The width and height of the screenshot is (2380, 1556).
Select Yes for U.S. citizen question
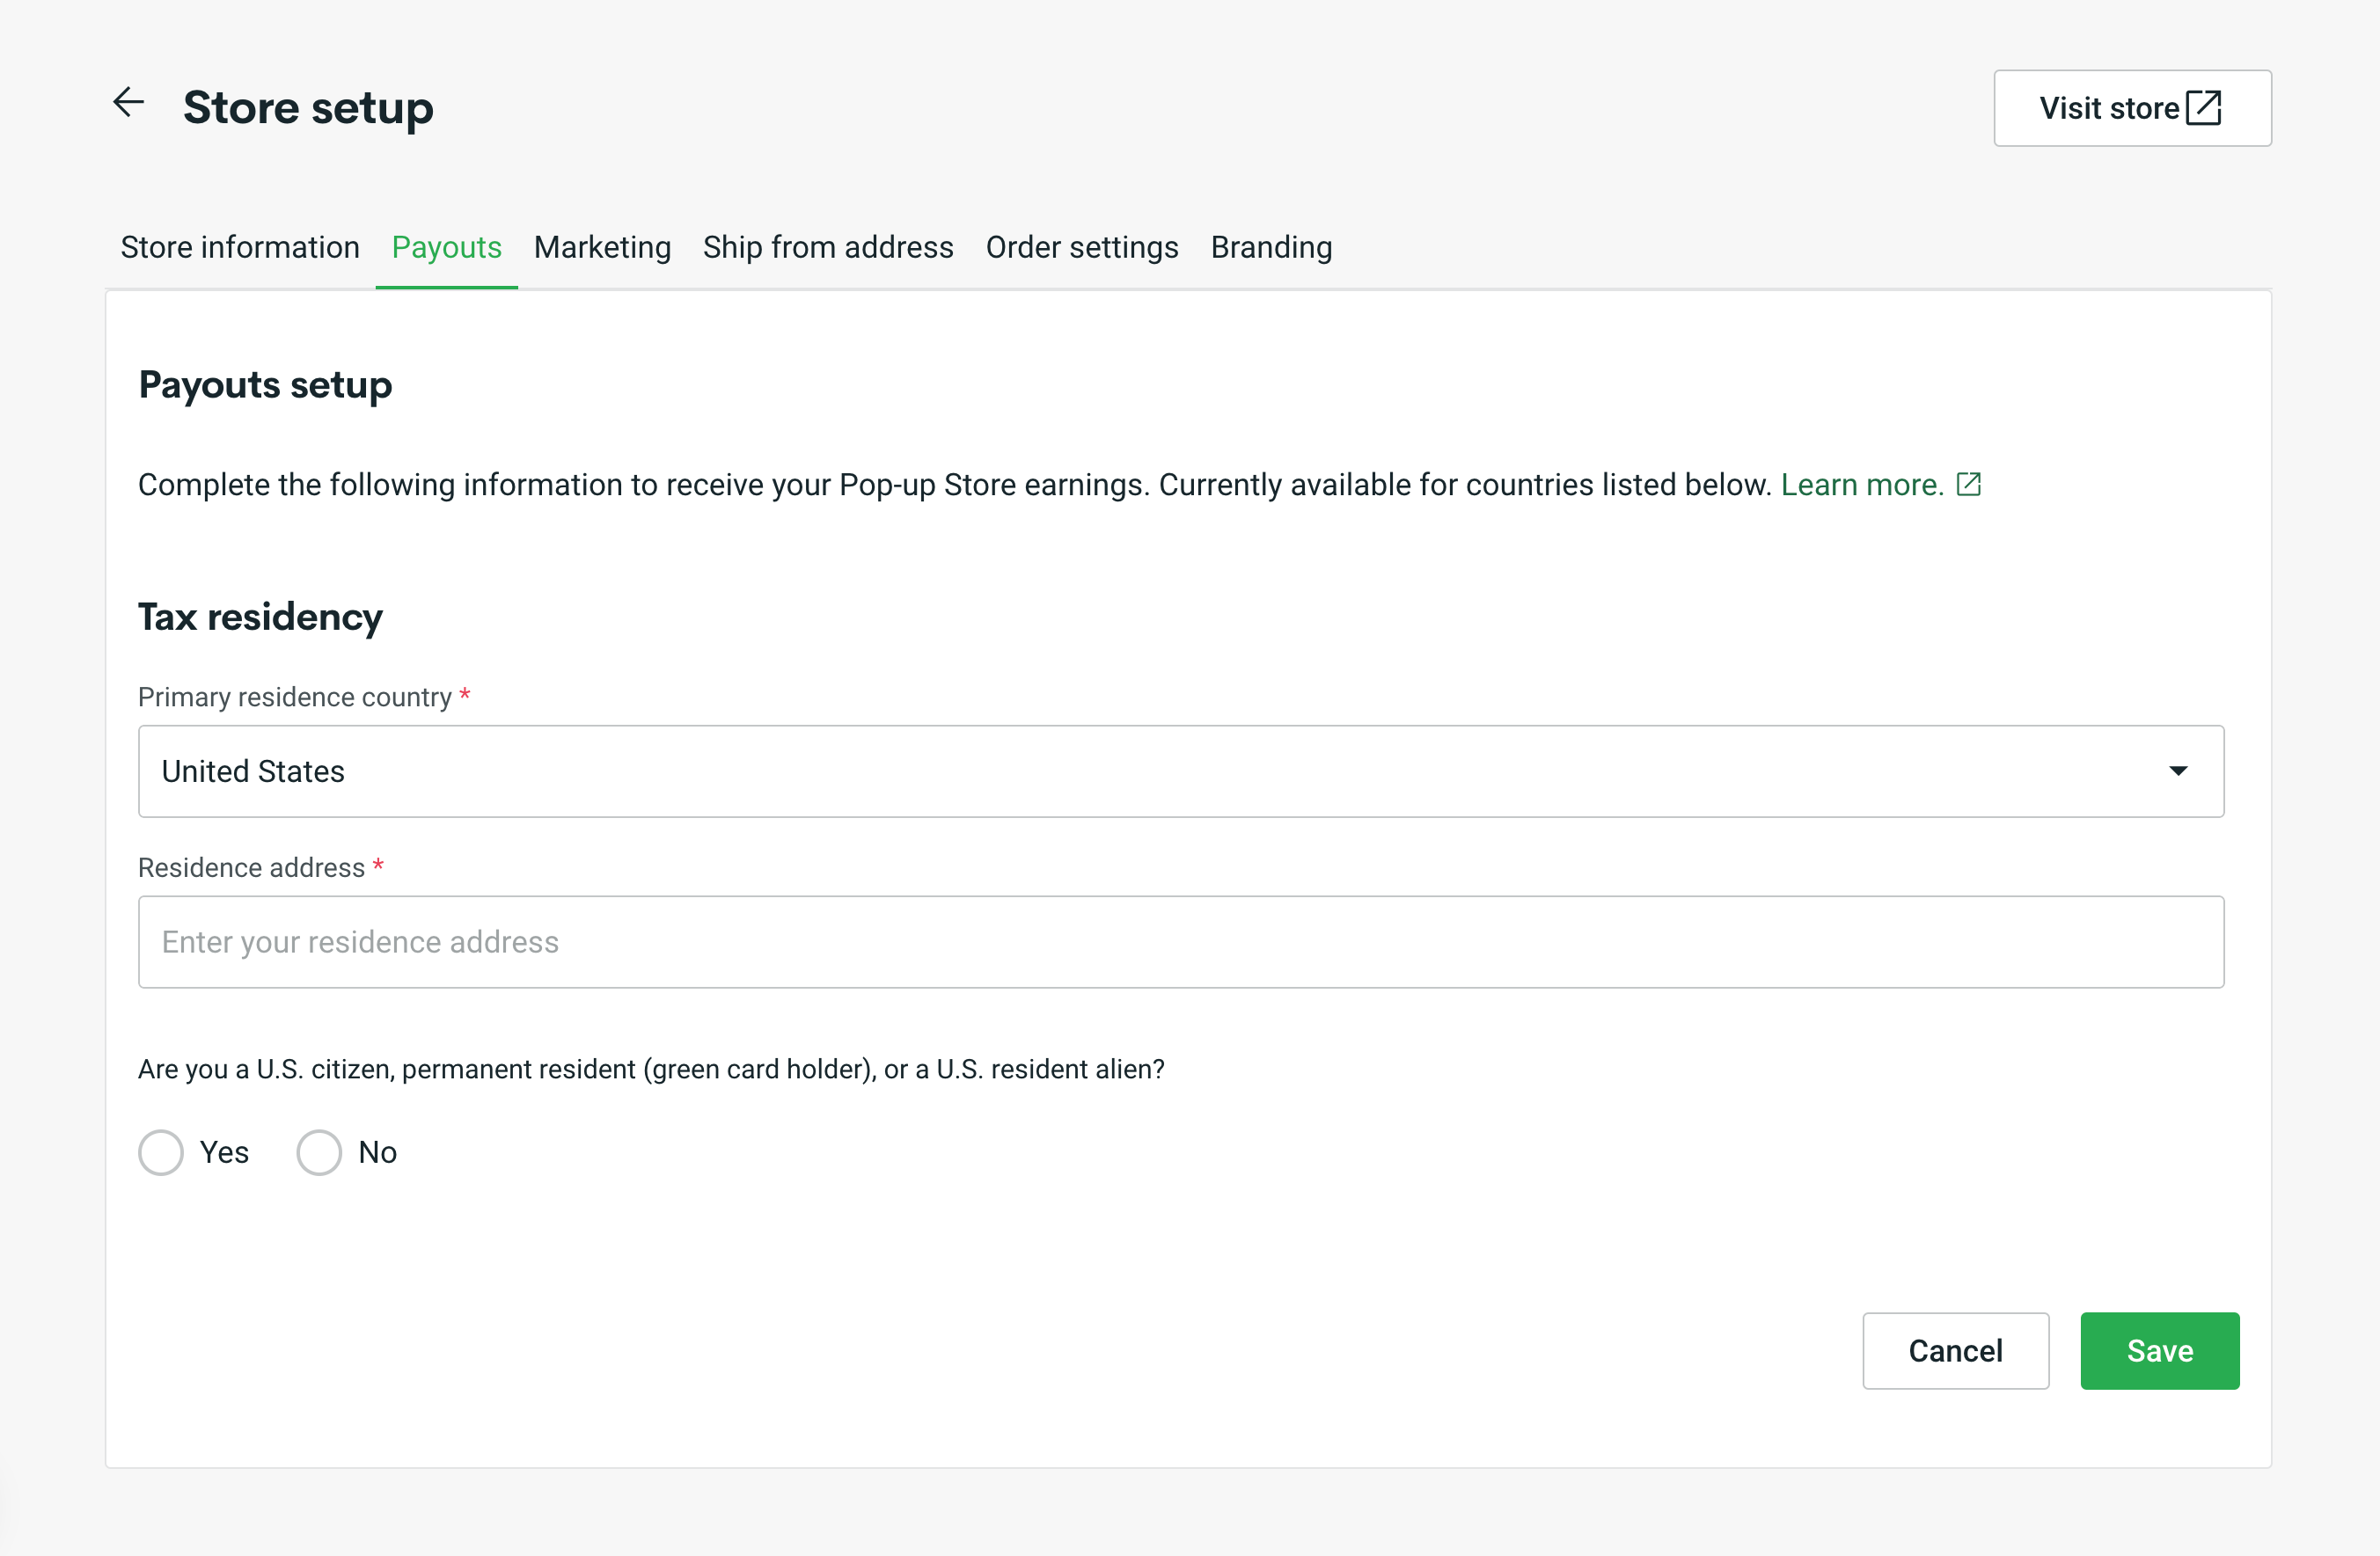coord(161,1152)
